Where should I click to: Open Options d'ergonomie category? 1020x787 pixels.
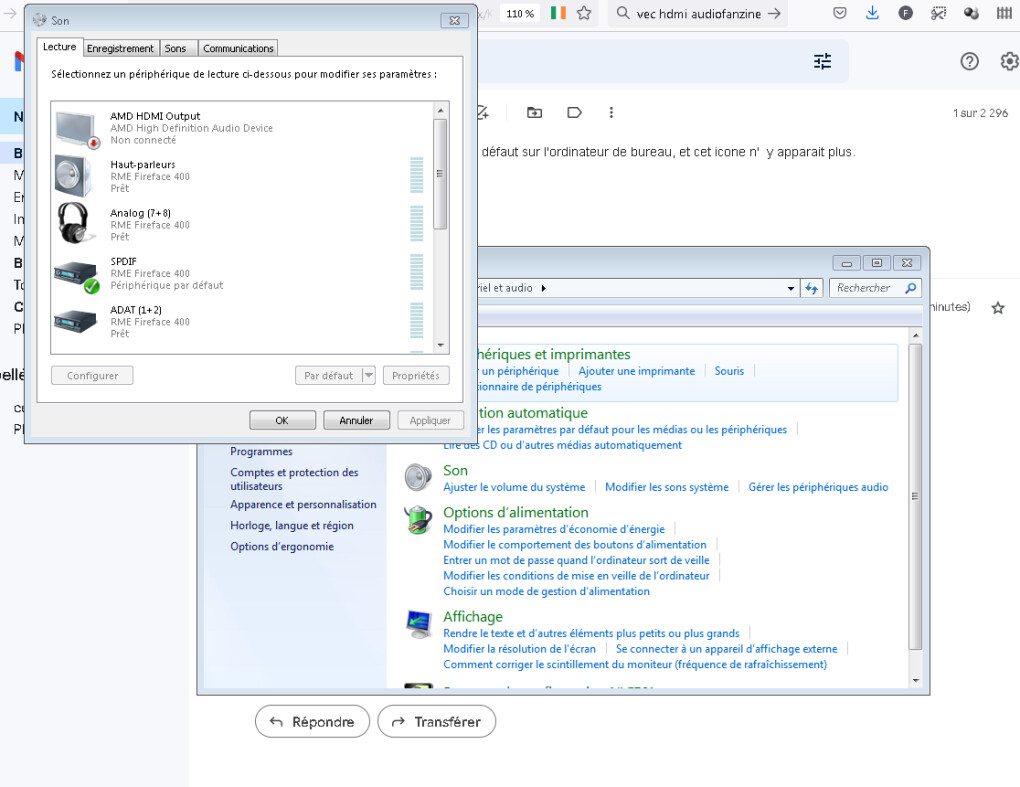[282, 546]
